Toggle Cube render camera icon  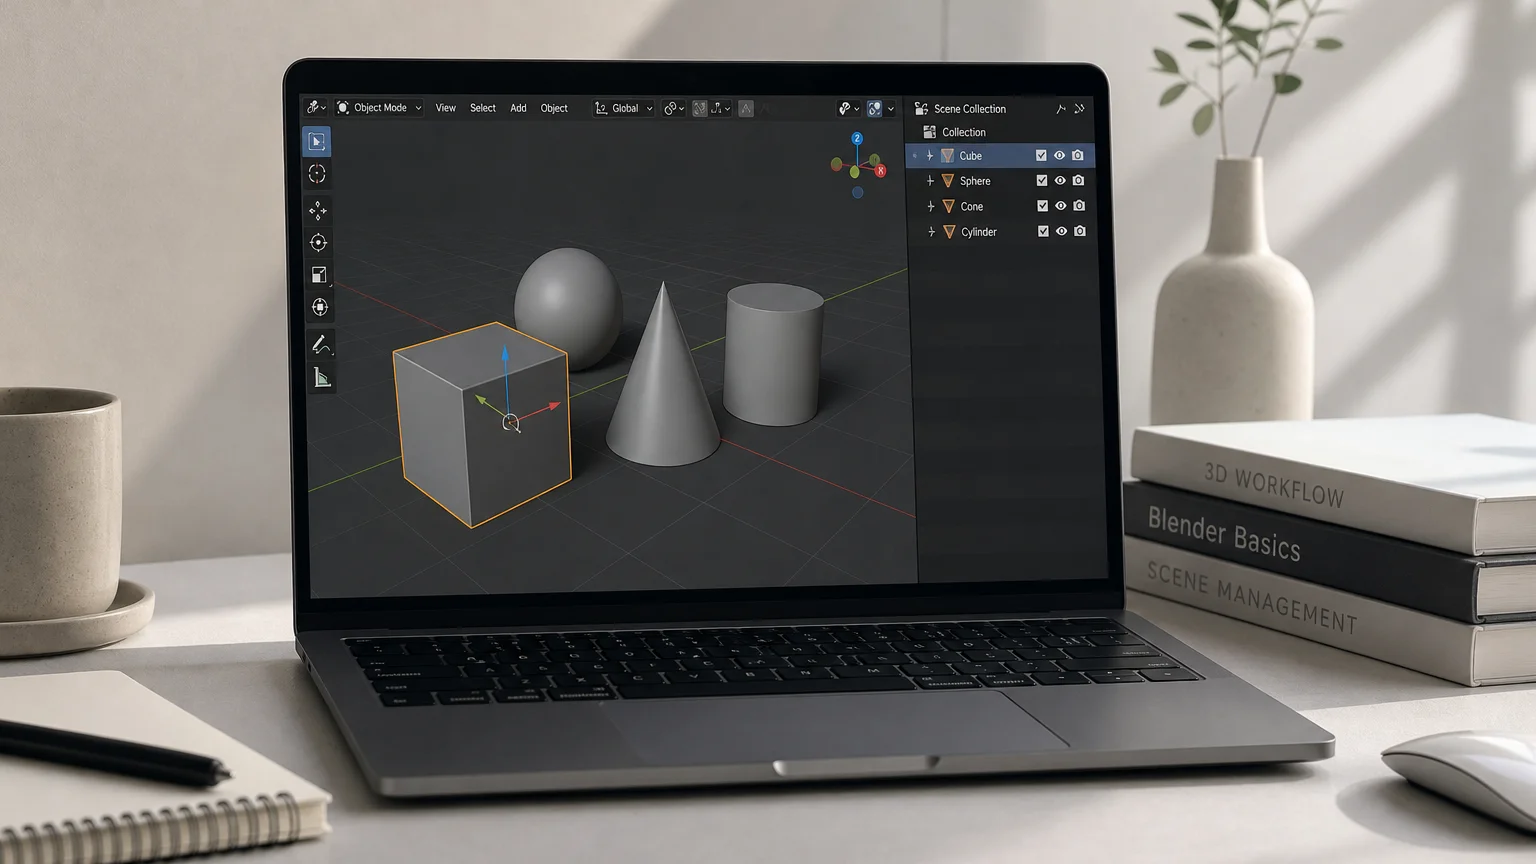1077,155
